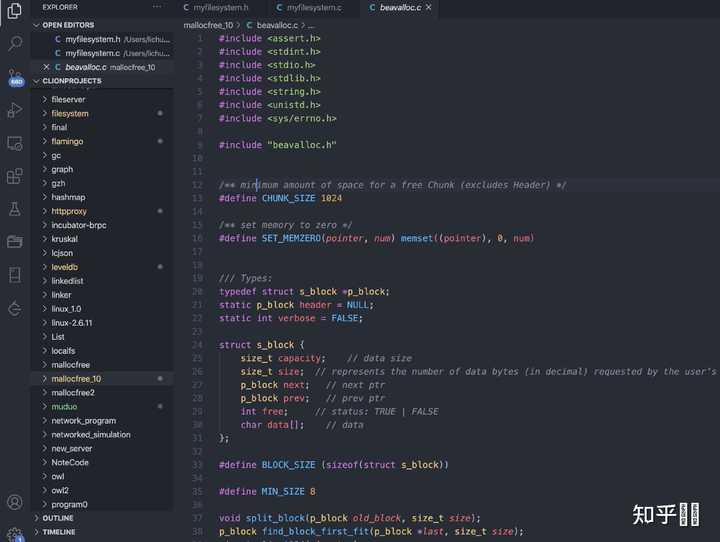This screenshot has width=720, height=542.
Task: Select the mallocfree_10 folder
Action: point(102,378)
